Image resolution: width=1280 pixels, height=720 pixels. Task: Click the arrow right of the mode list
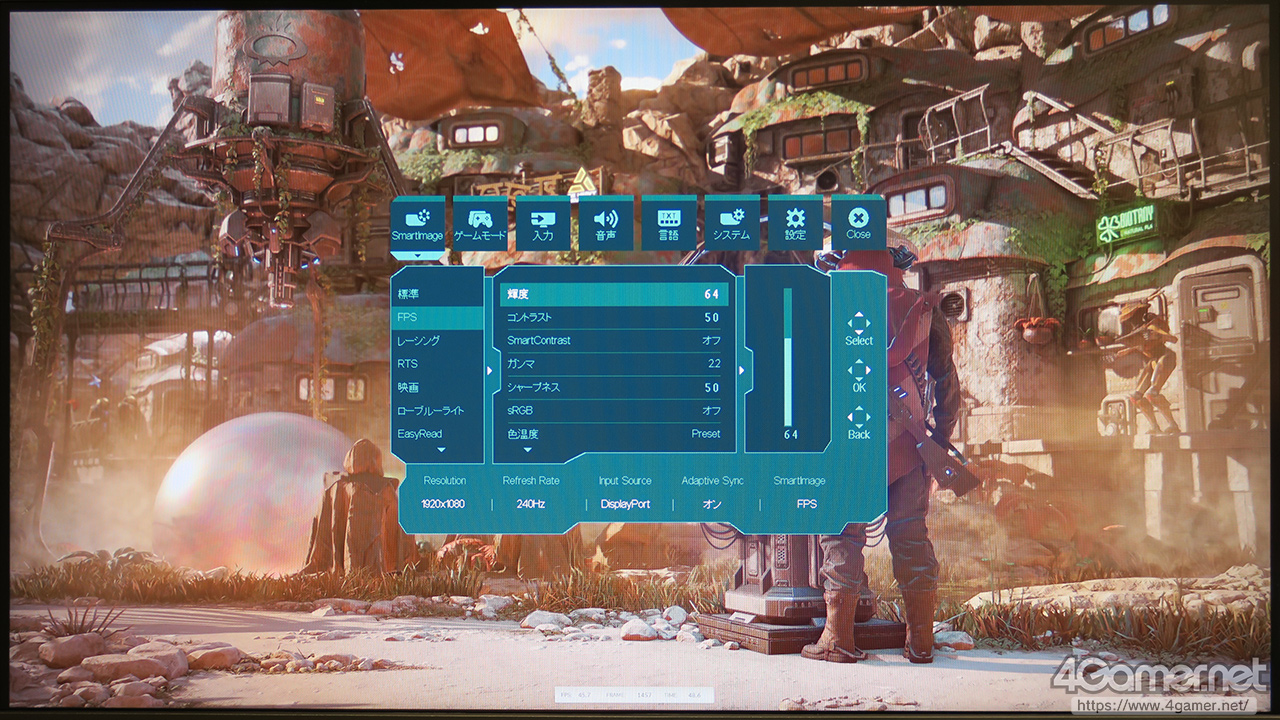(489, 370)
